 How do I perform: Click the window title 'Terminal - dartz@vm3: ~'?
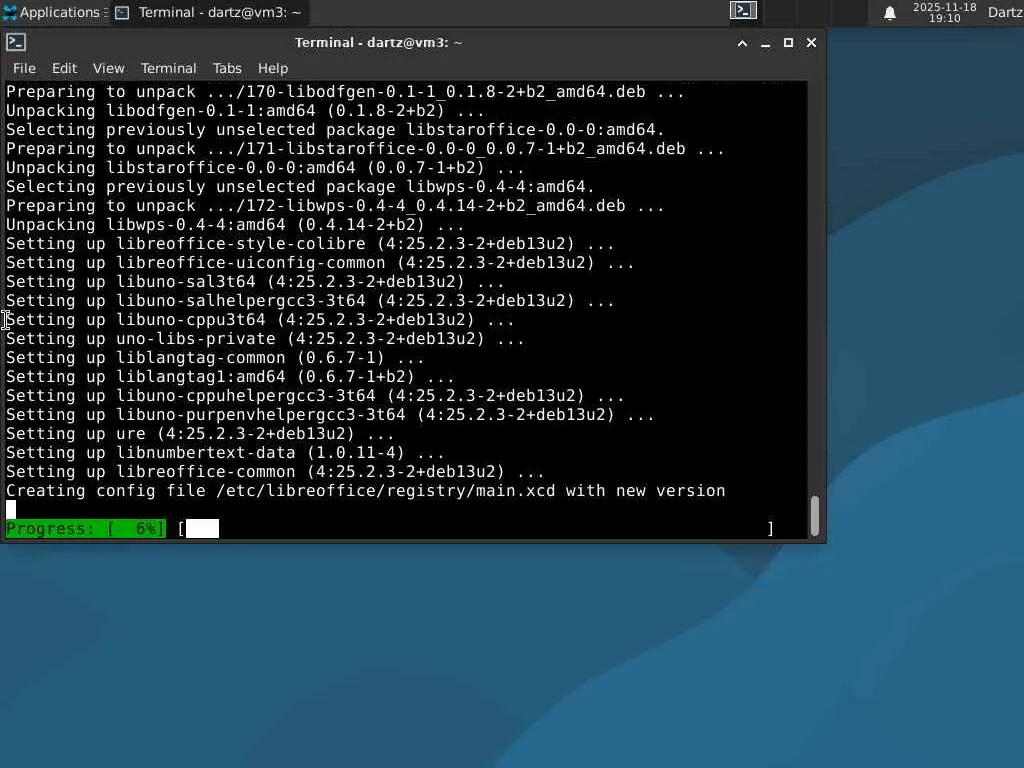click(x=378, y=43)
